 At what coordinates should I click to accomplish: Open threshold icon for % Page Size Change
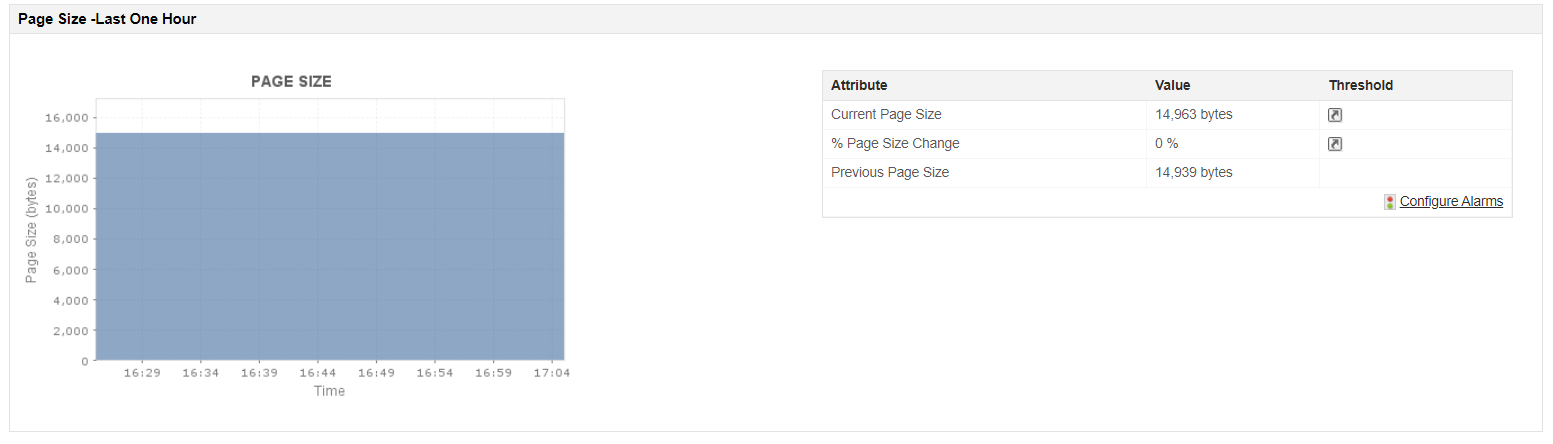tap(1335, 144)
